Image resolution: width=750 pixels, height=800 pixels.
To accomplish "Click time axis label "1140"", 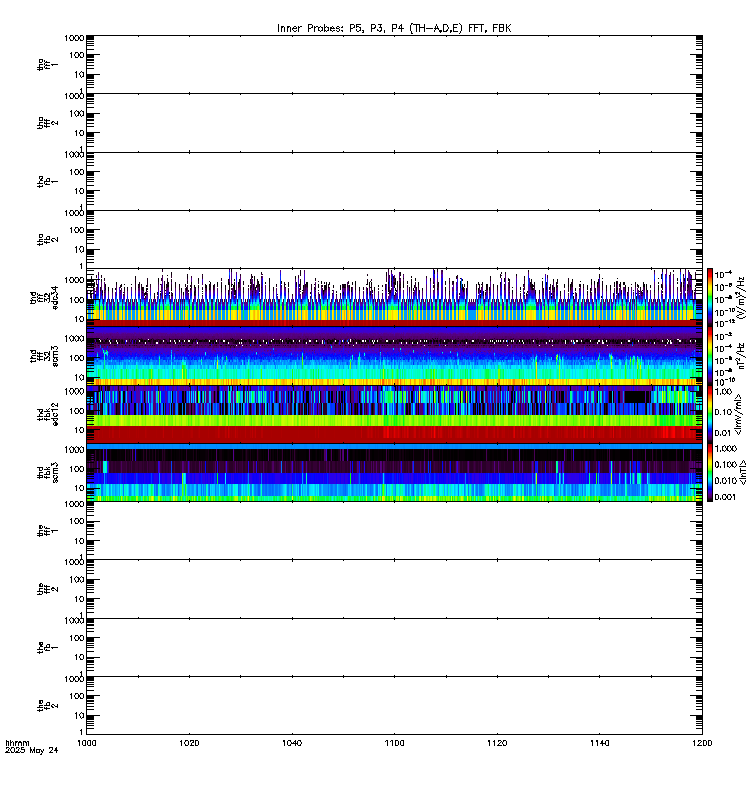I will pyautogui.click(x=599, y=743).
